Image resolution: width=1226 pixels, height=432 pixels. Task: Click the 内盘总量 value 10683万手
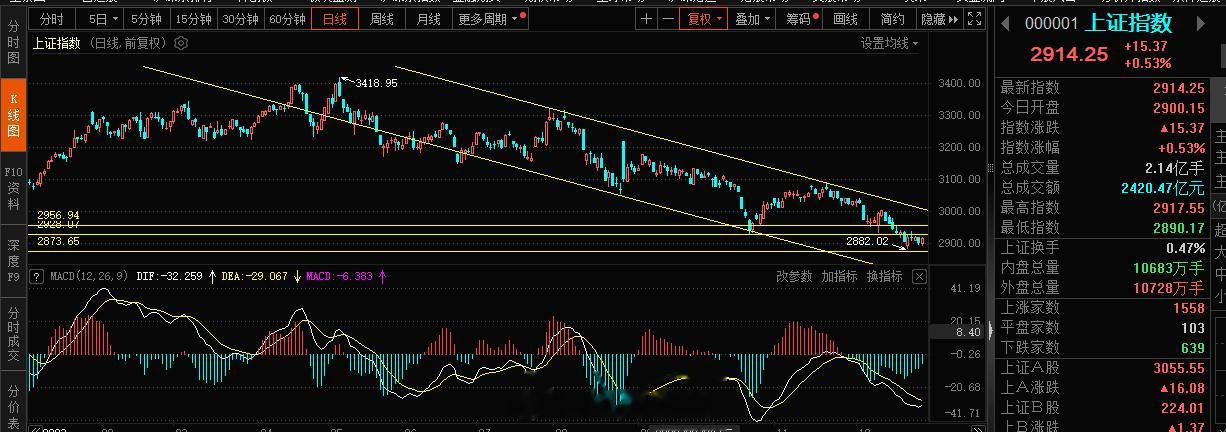click(x=1168, y=267)
